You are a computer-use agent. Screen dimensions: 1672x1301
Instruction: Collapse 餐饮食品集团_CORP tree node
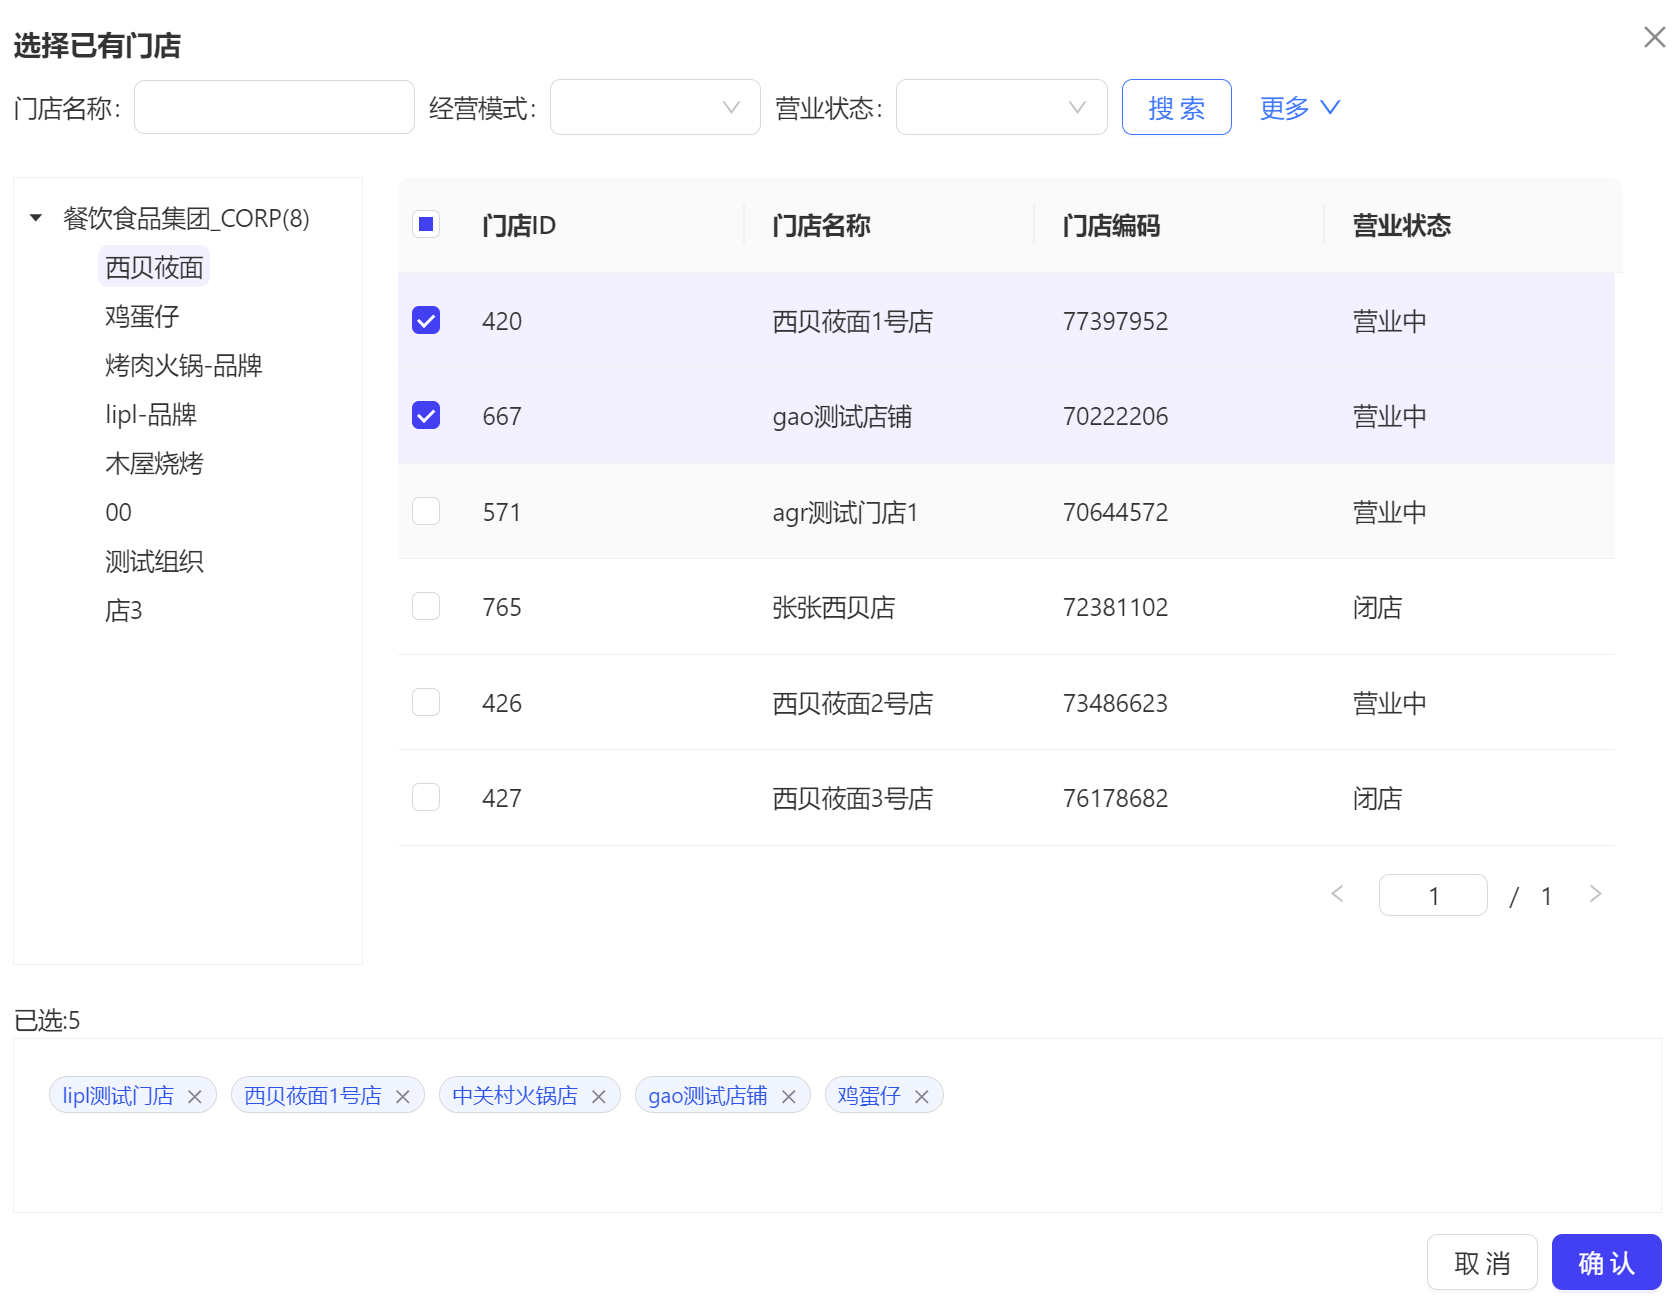tap(36, 218)
